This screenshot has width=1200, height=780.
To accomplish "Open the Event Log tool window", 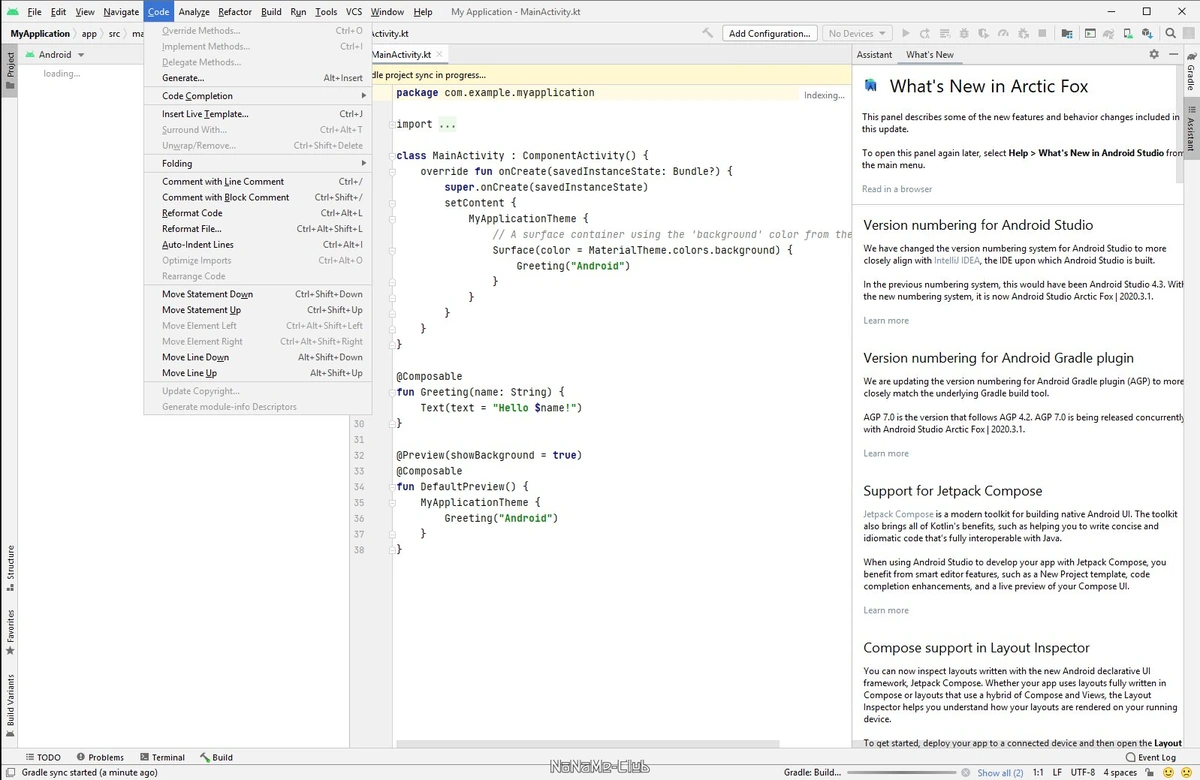I will pyautogui.click(x=1150, y=757).
